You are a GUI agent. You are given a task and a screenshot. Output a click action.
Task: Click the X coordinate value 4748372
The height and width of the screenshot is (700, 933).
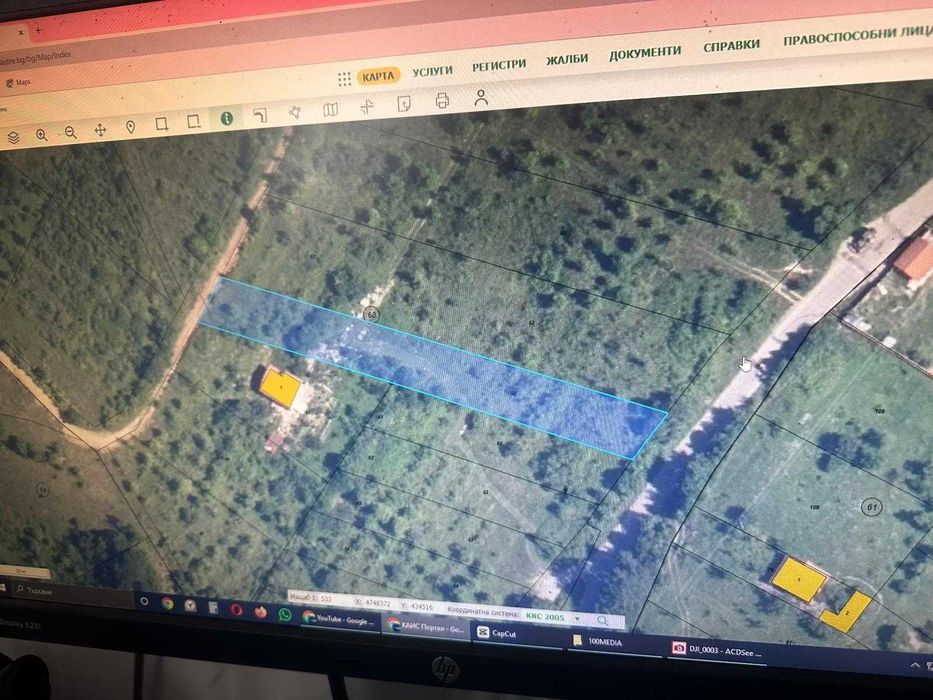tap(377, 603)
